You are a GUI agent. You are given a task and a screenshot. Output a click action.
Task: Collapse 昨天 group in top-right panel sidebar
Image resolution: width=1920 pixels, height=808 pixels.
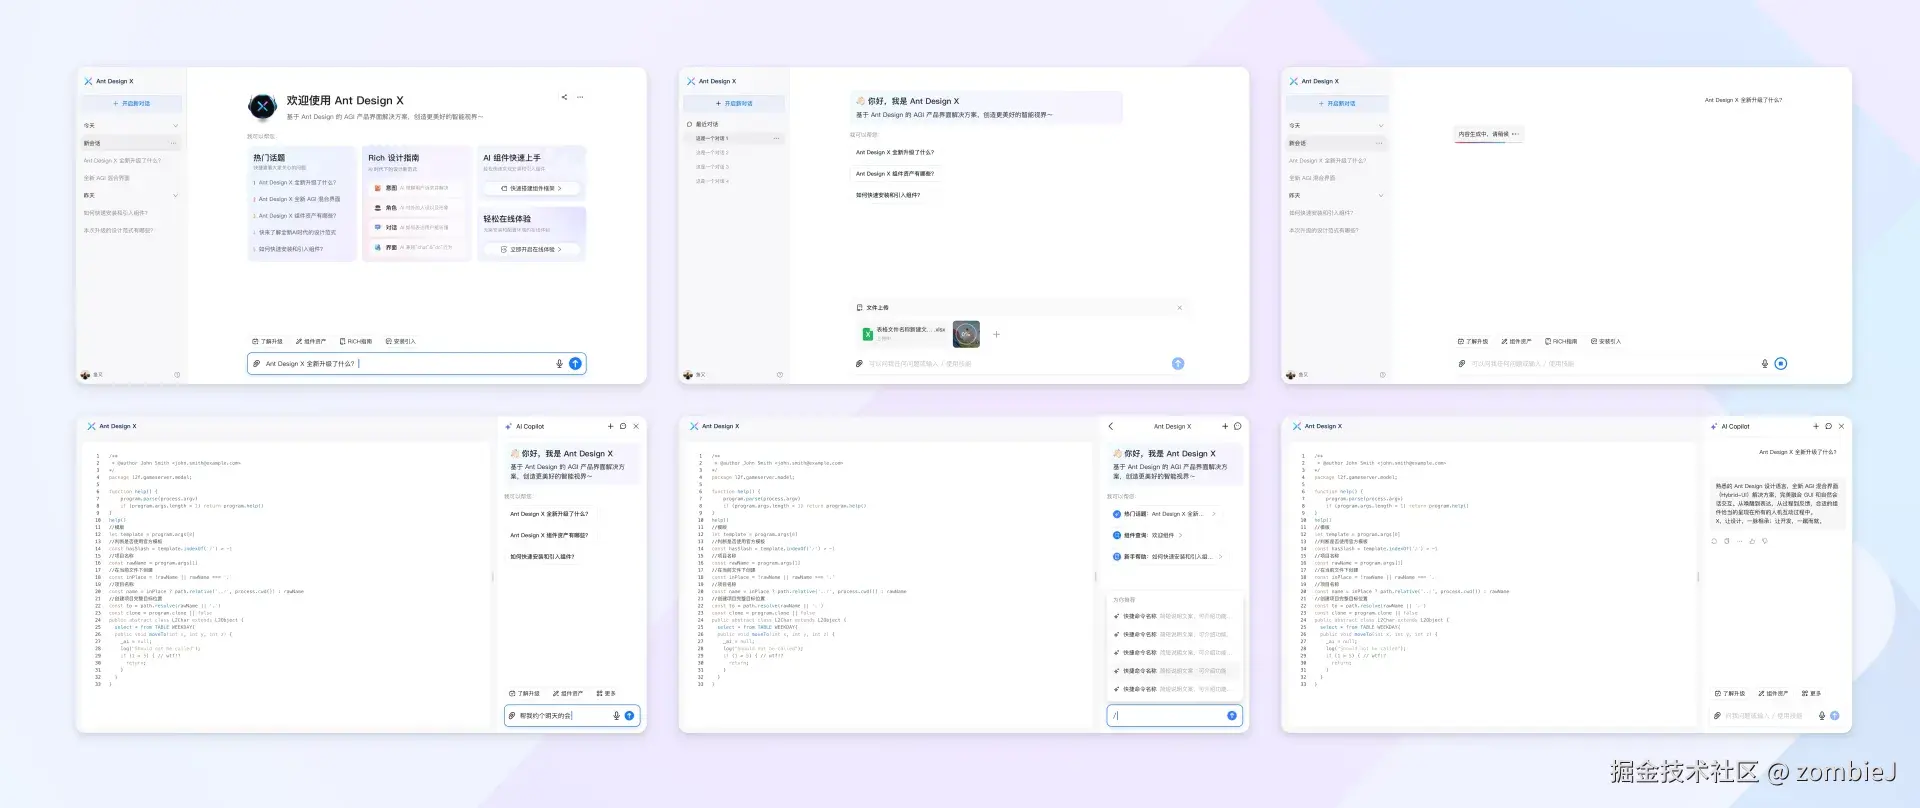click(x=1381, y=196)
